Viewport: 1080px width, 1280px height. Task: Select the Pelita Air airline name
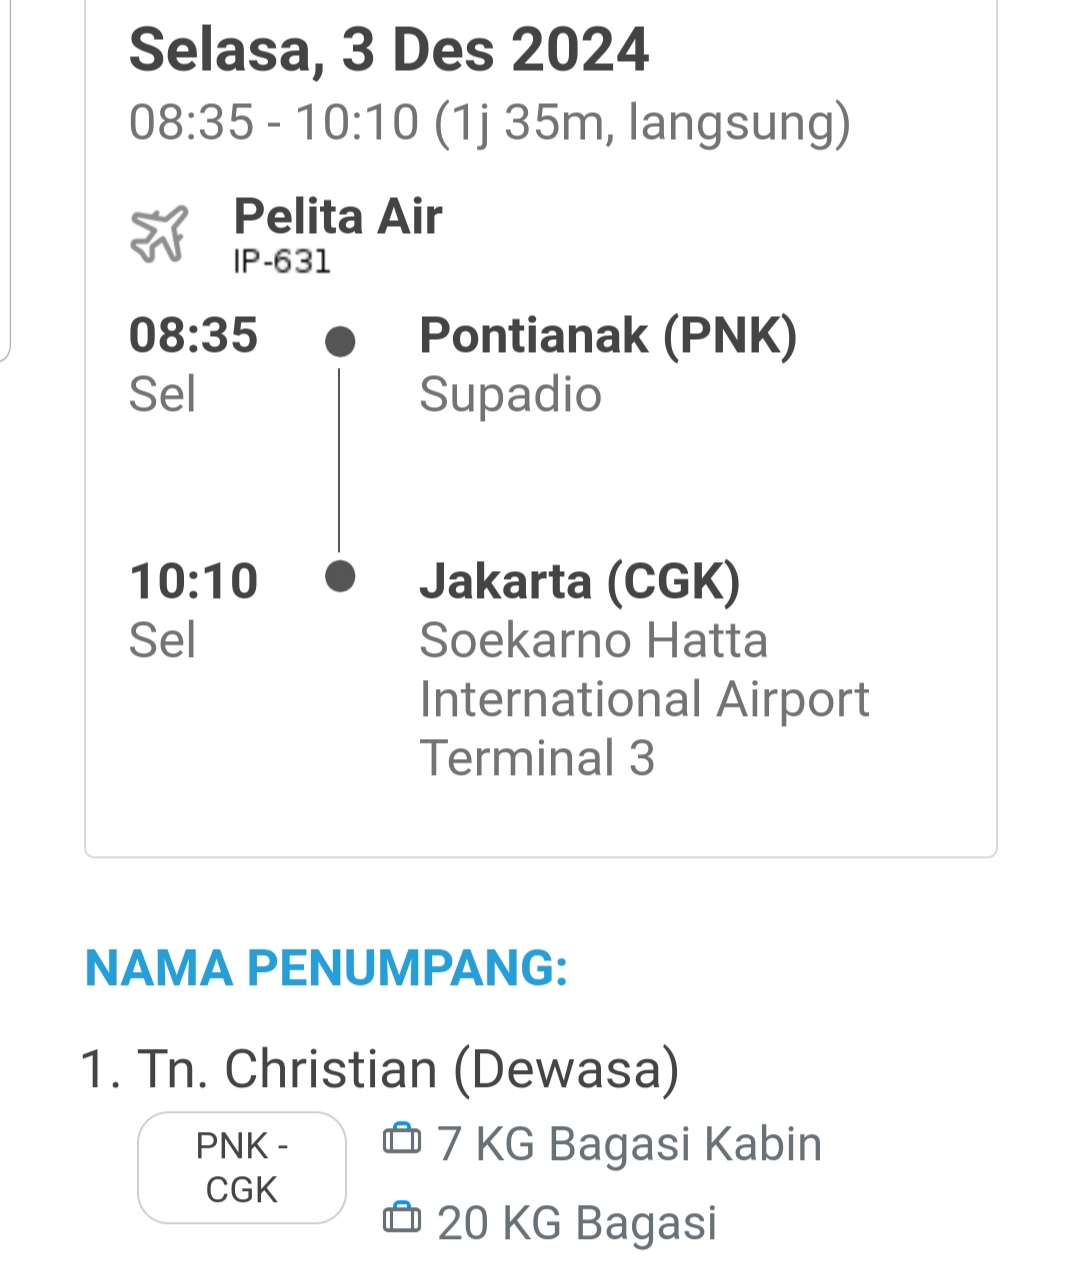click(x=338, y=217)
